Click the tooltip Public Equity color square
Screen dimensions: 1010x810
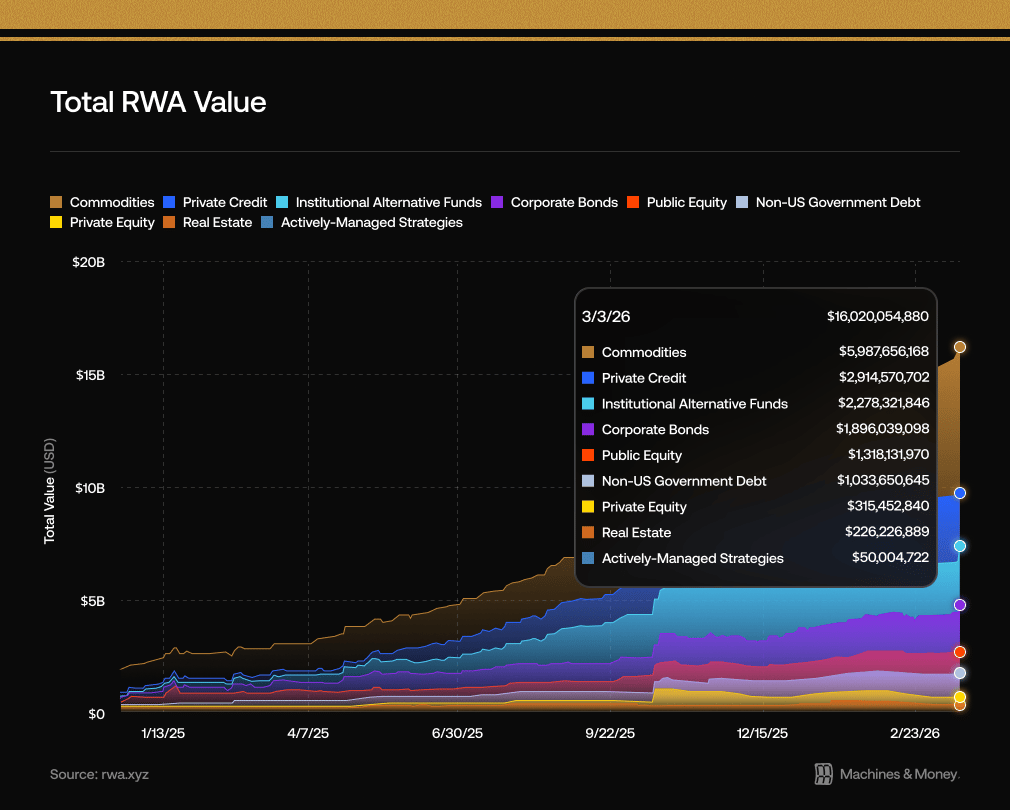point(587,455)
